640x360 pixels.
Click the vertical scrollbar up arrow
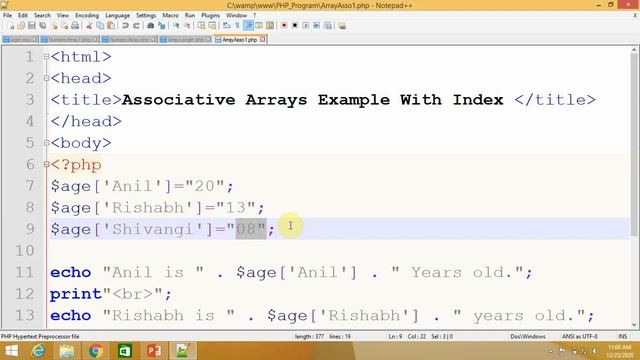coord(634,50)
